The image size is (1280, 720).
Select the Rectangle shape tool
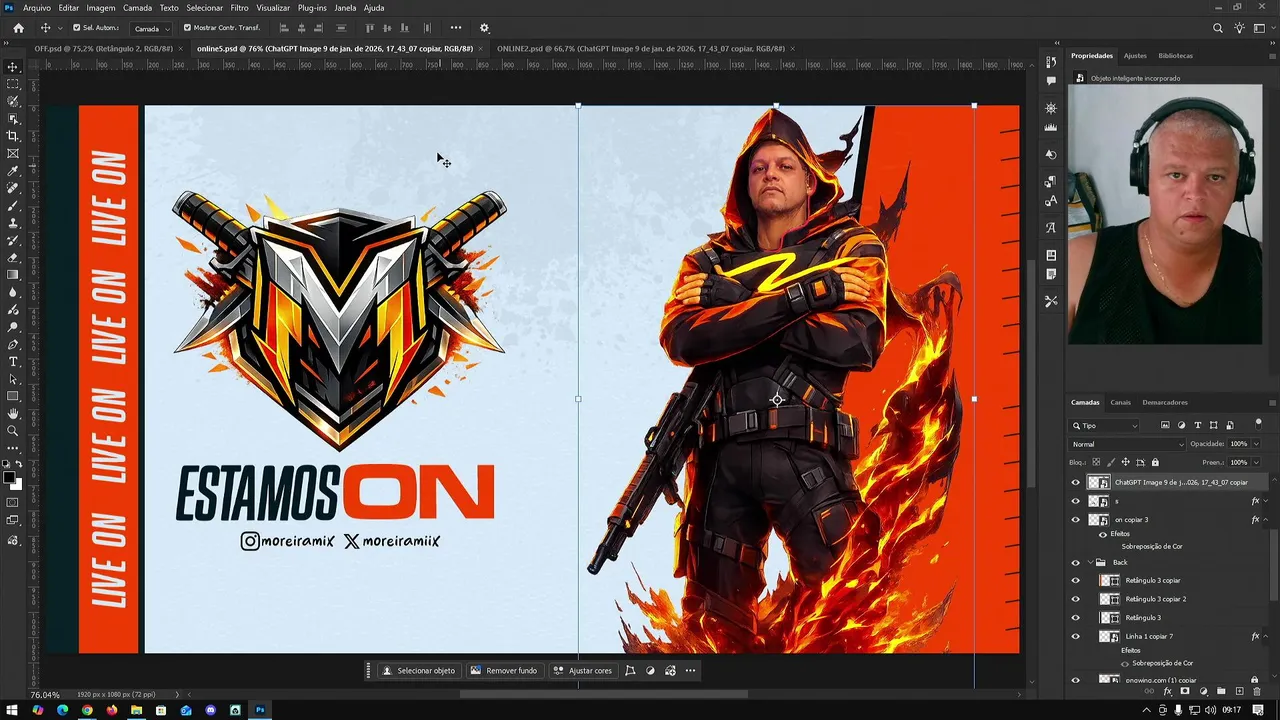click(13, 396)
